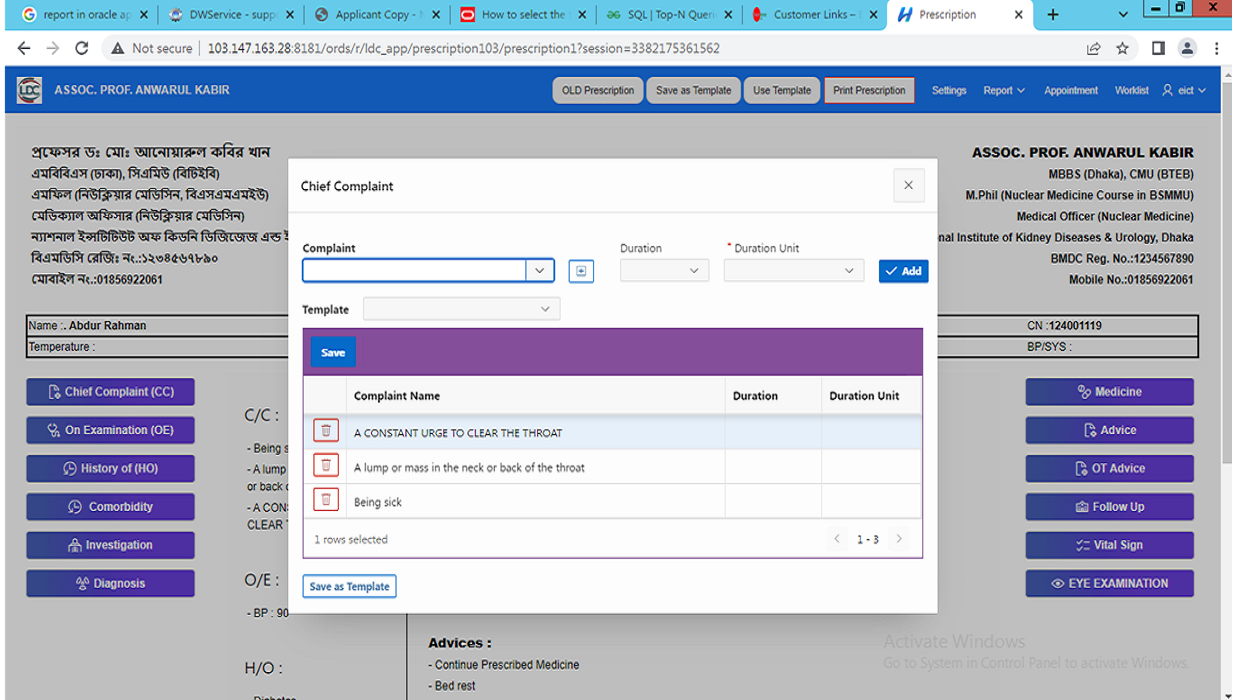Click the add-new-complaint plus icon
Viewport: 1234px width, 700px height.
(581, 271)
